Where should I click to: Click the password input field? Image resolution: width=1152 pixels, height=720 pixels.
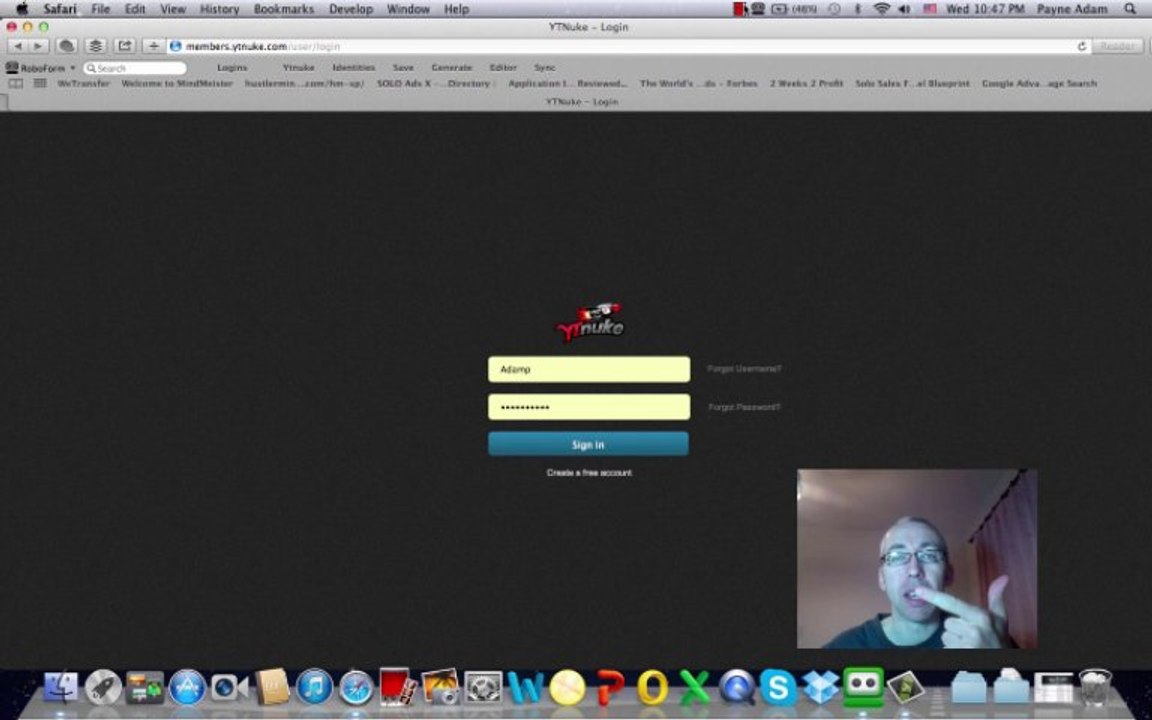(589, 407)
